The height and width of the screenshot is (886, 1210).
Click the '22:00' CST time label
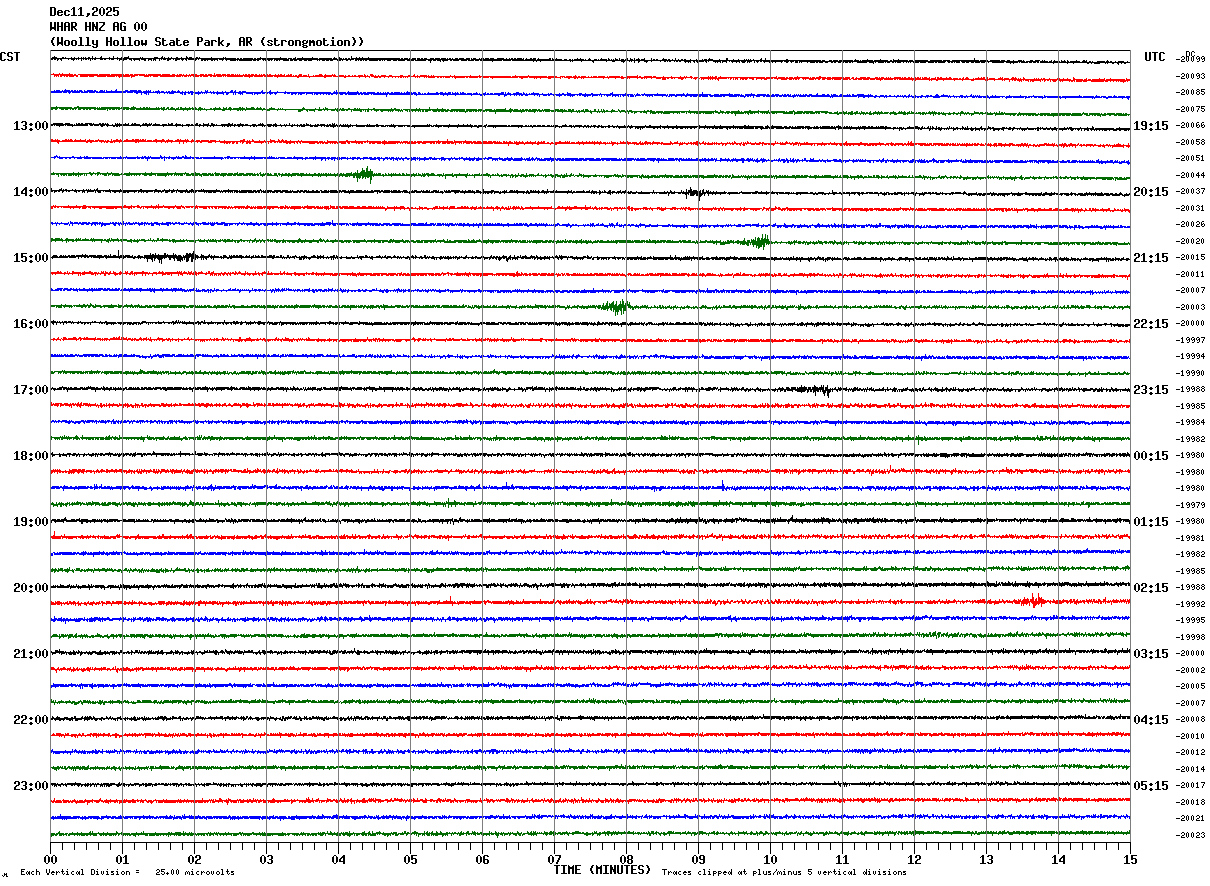(30, 720)
